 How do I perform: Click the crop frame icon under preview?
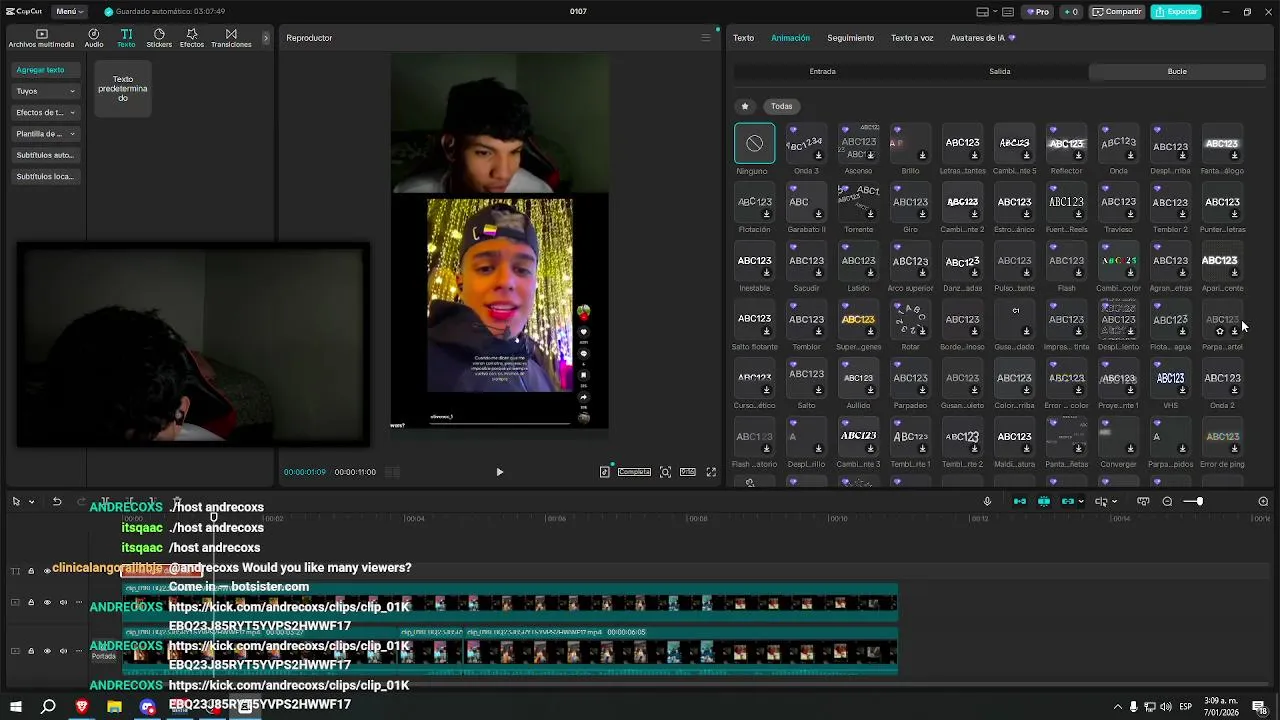[665, 472]
